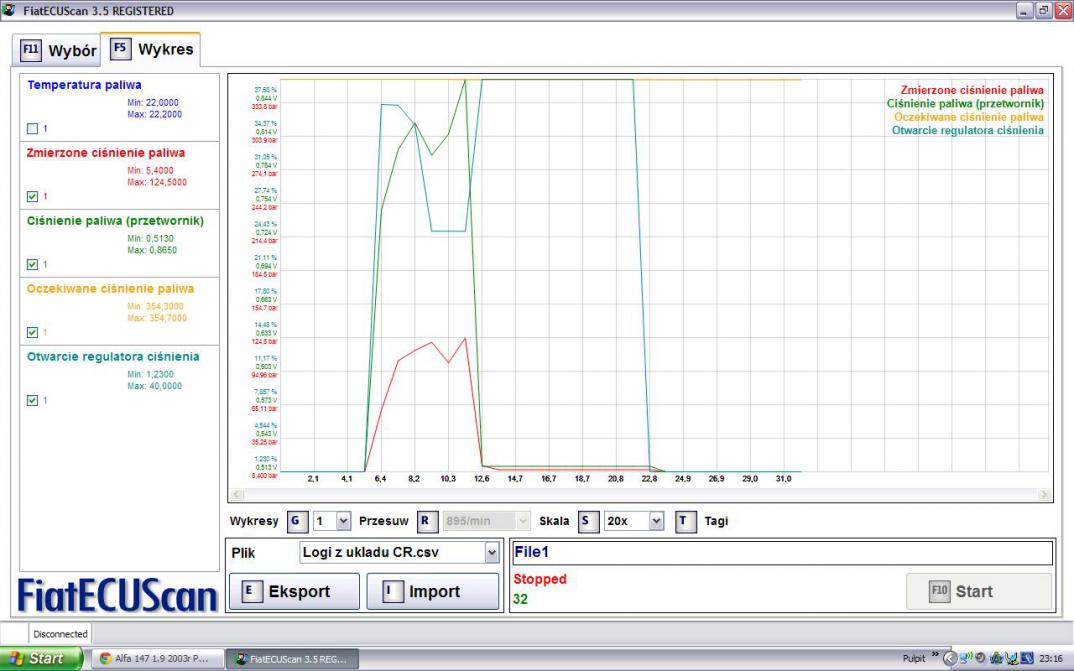This screenshot has width=1074, height=671.
Task: Click Ciśnienie paliwa (przetwornik) label in left panel
Action: tap(115, 220)
